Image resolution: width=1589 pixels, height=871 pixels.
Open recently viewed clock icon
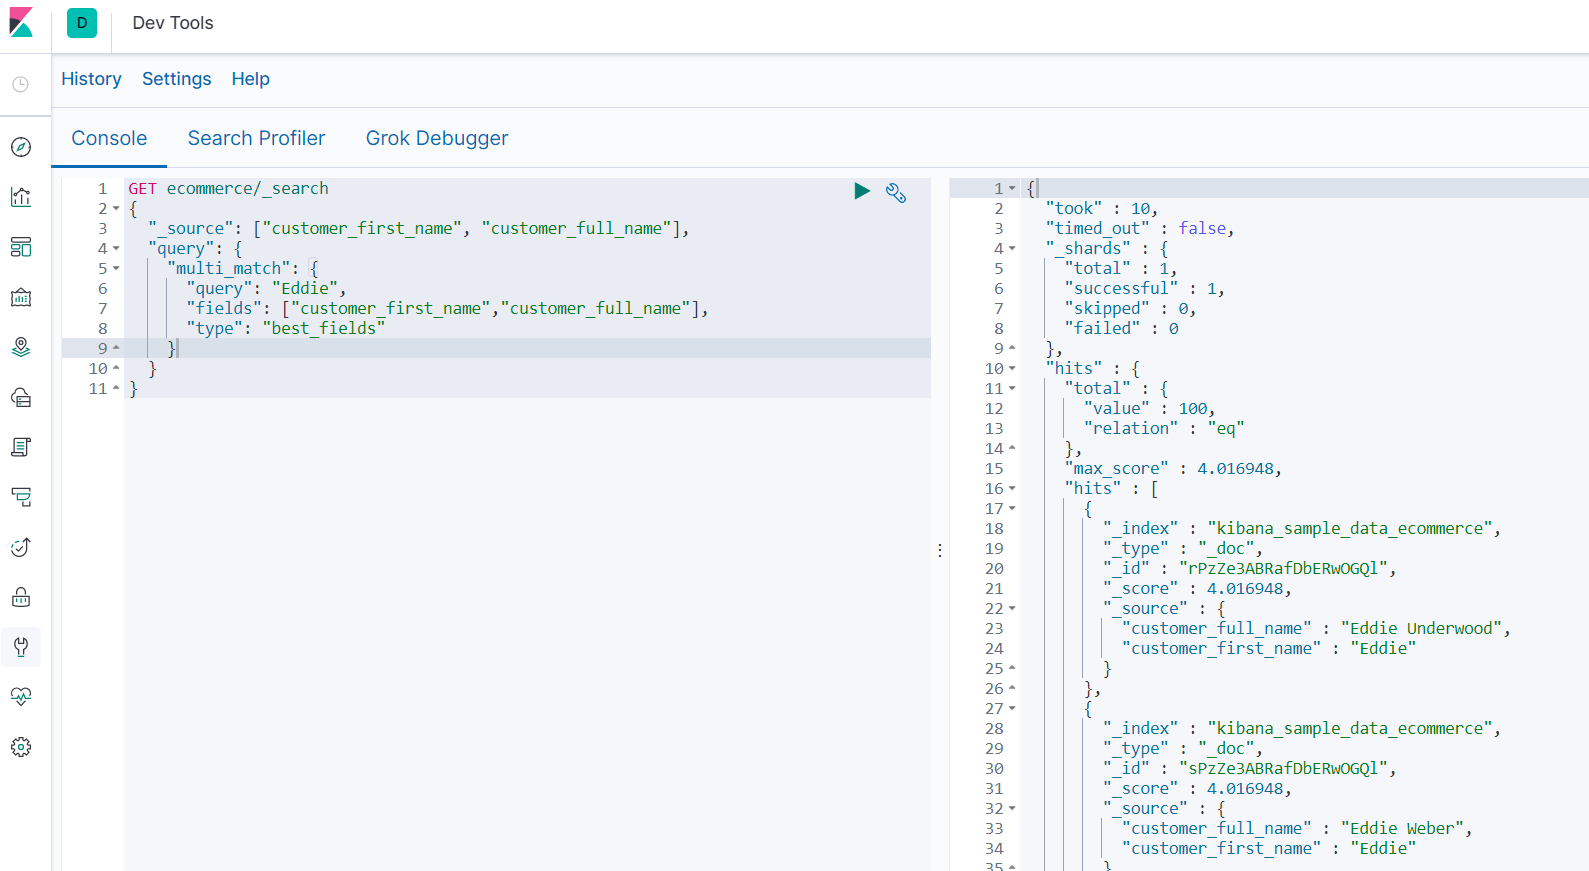pyautogui.click(x=21, y=84)
